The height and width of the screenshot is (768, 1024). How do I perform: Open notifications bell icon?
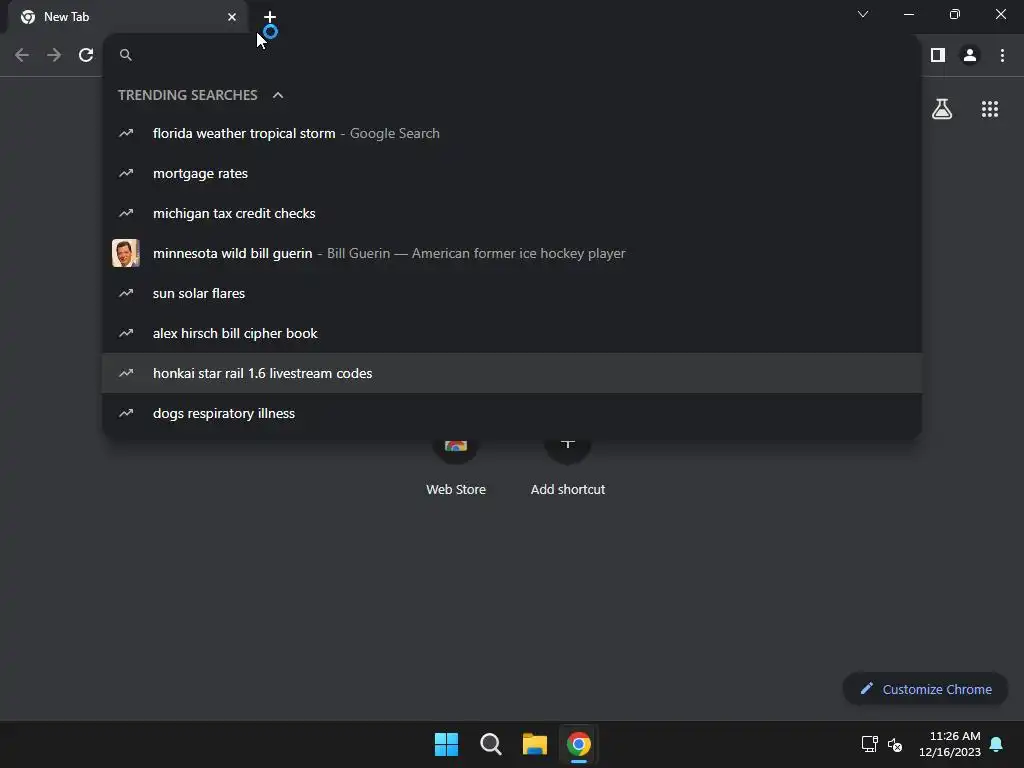(x=997, y=744)
